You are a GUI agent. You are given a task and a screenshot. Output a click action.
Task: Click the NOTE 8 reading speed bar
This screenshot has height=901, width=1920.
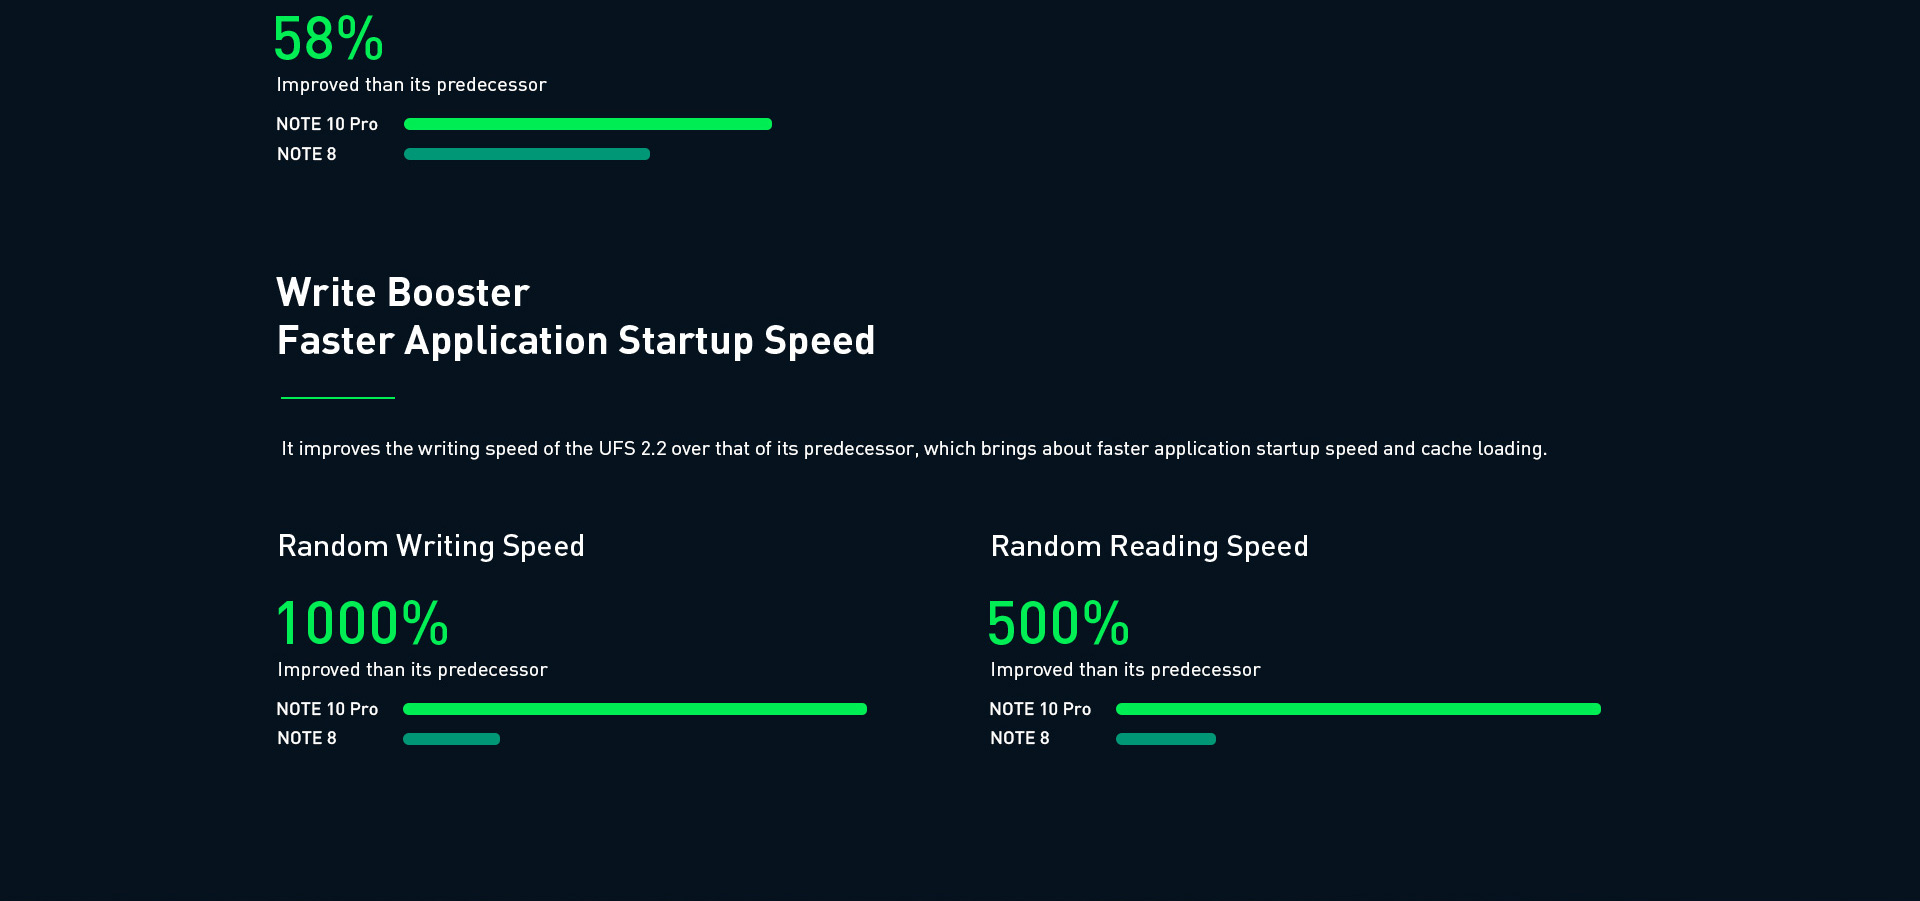tap(1165, 739)
